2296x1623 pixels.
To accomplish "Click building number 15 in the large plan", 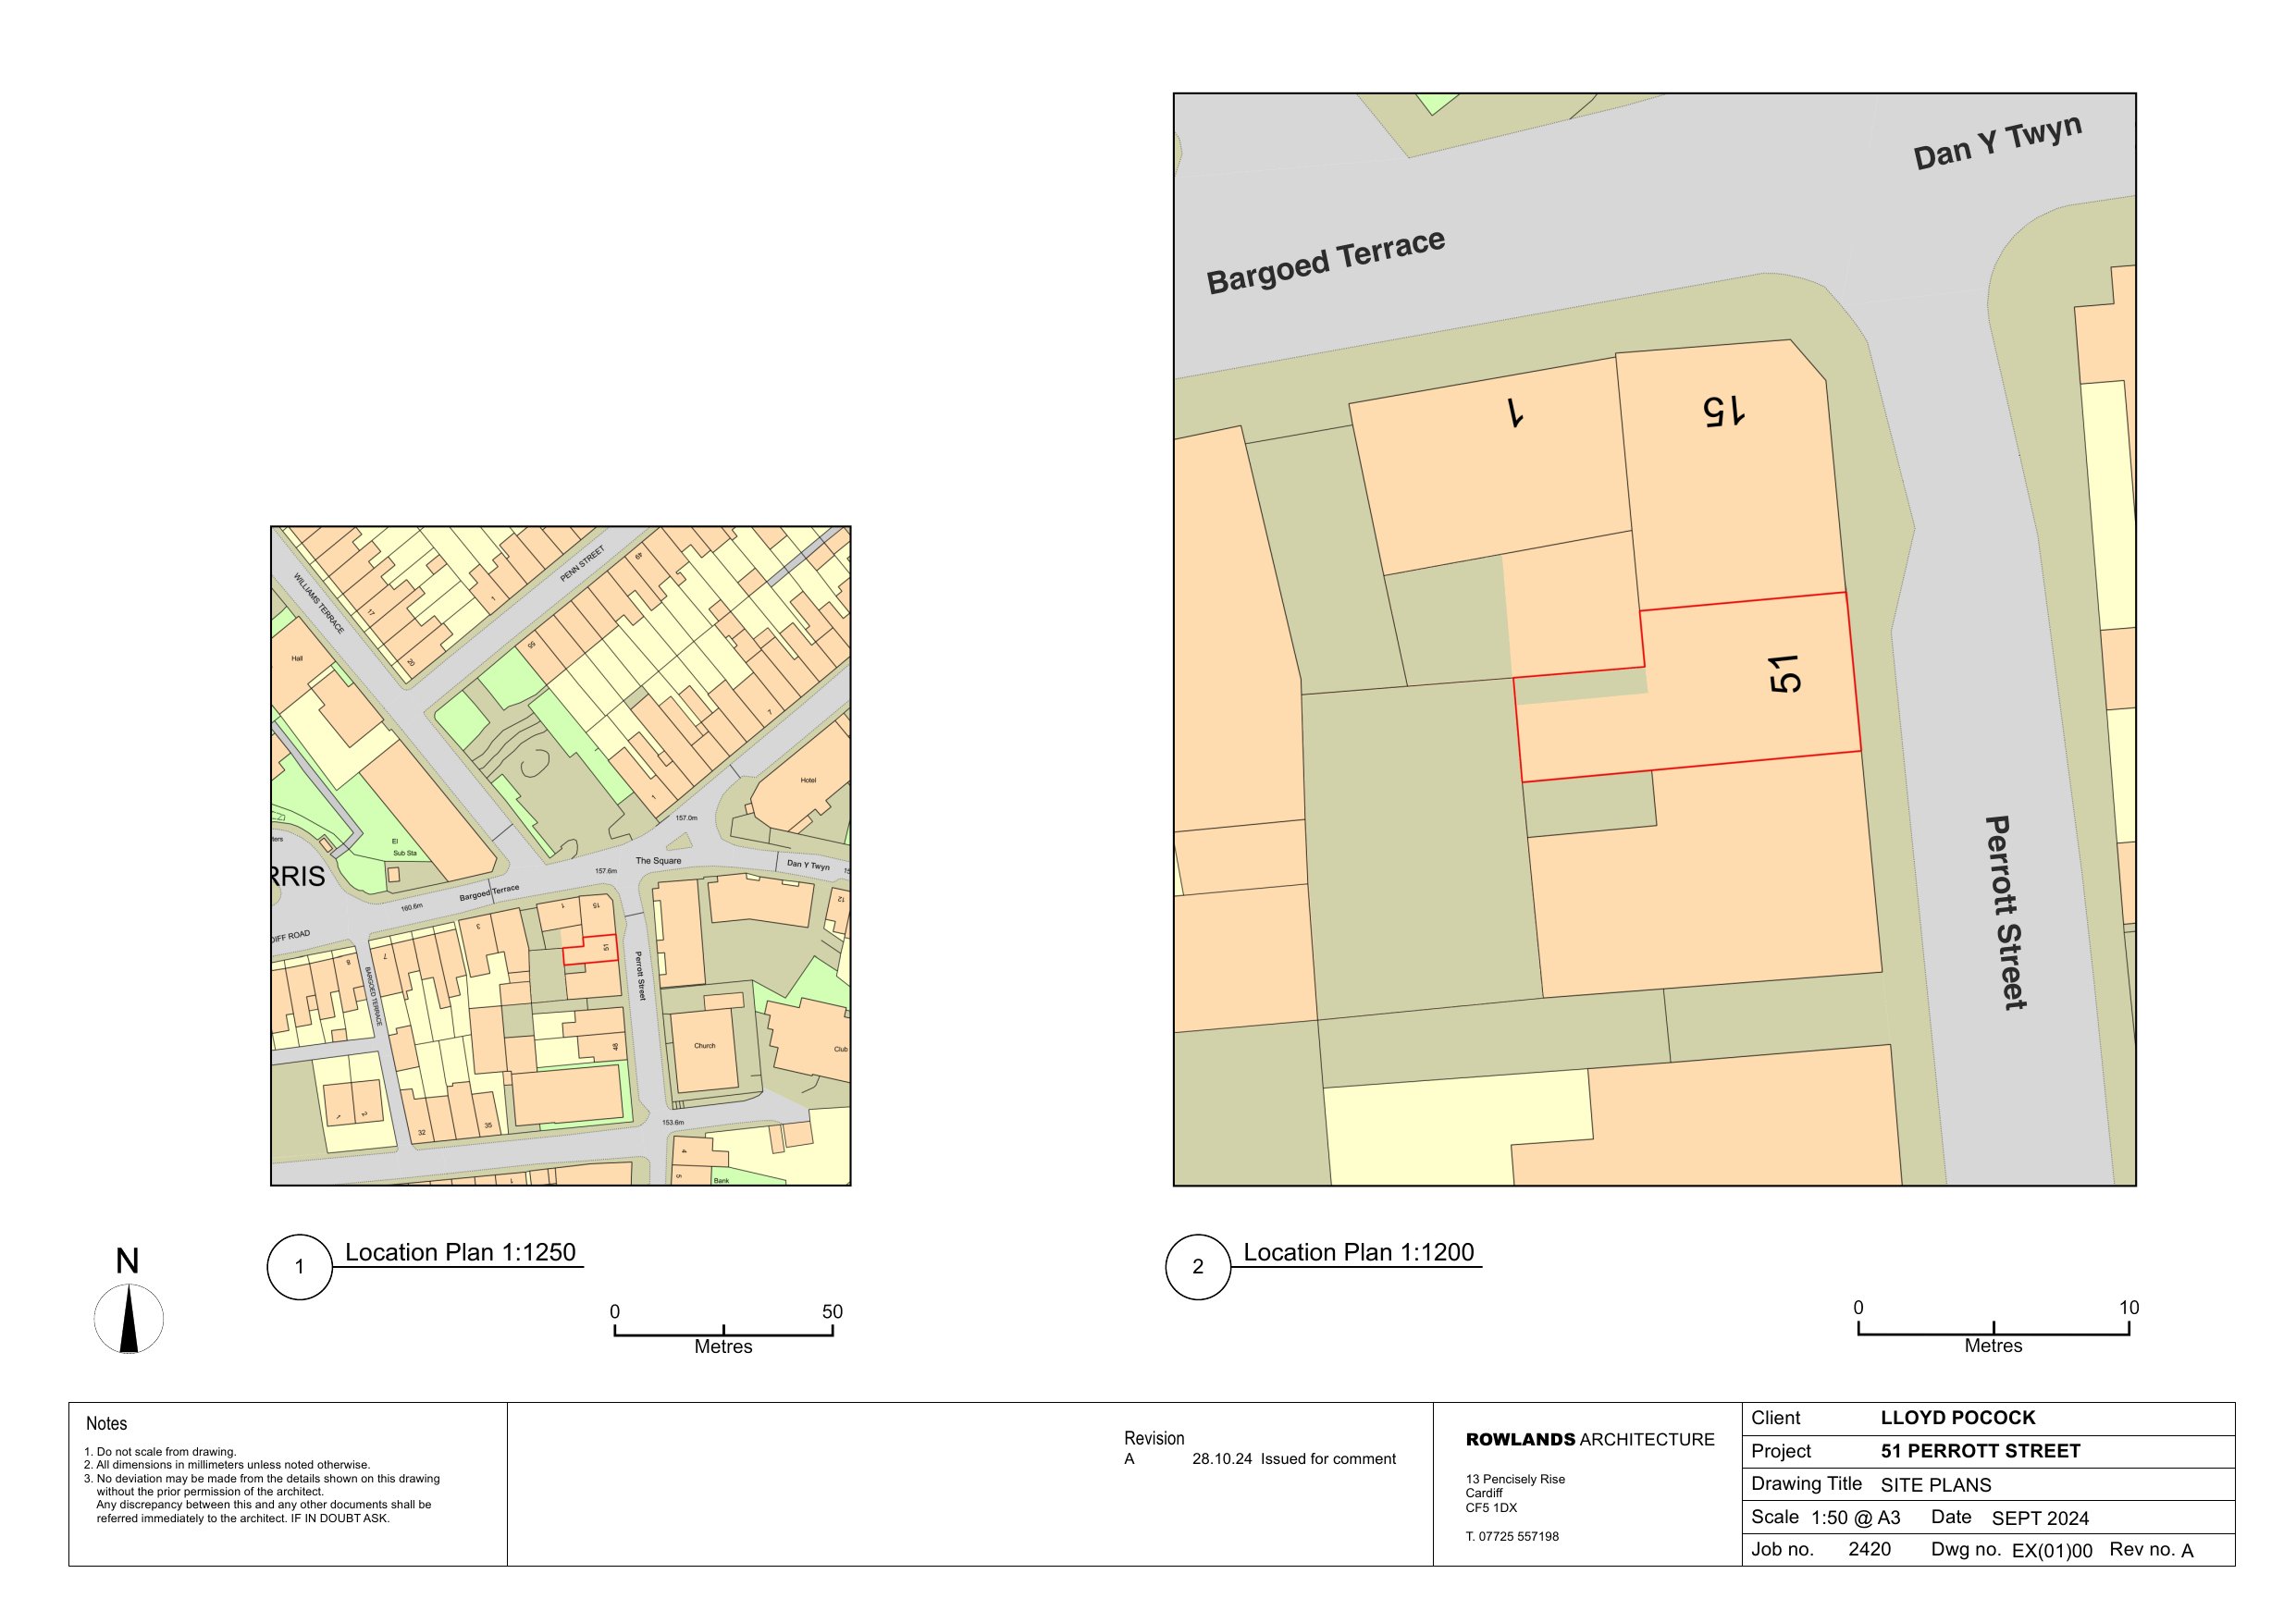I will point(1725,411).
